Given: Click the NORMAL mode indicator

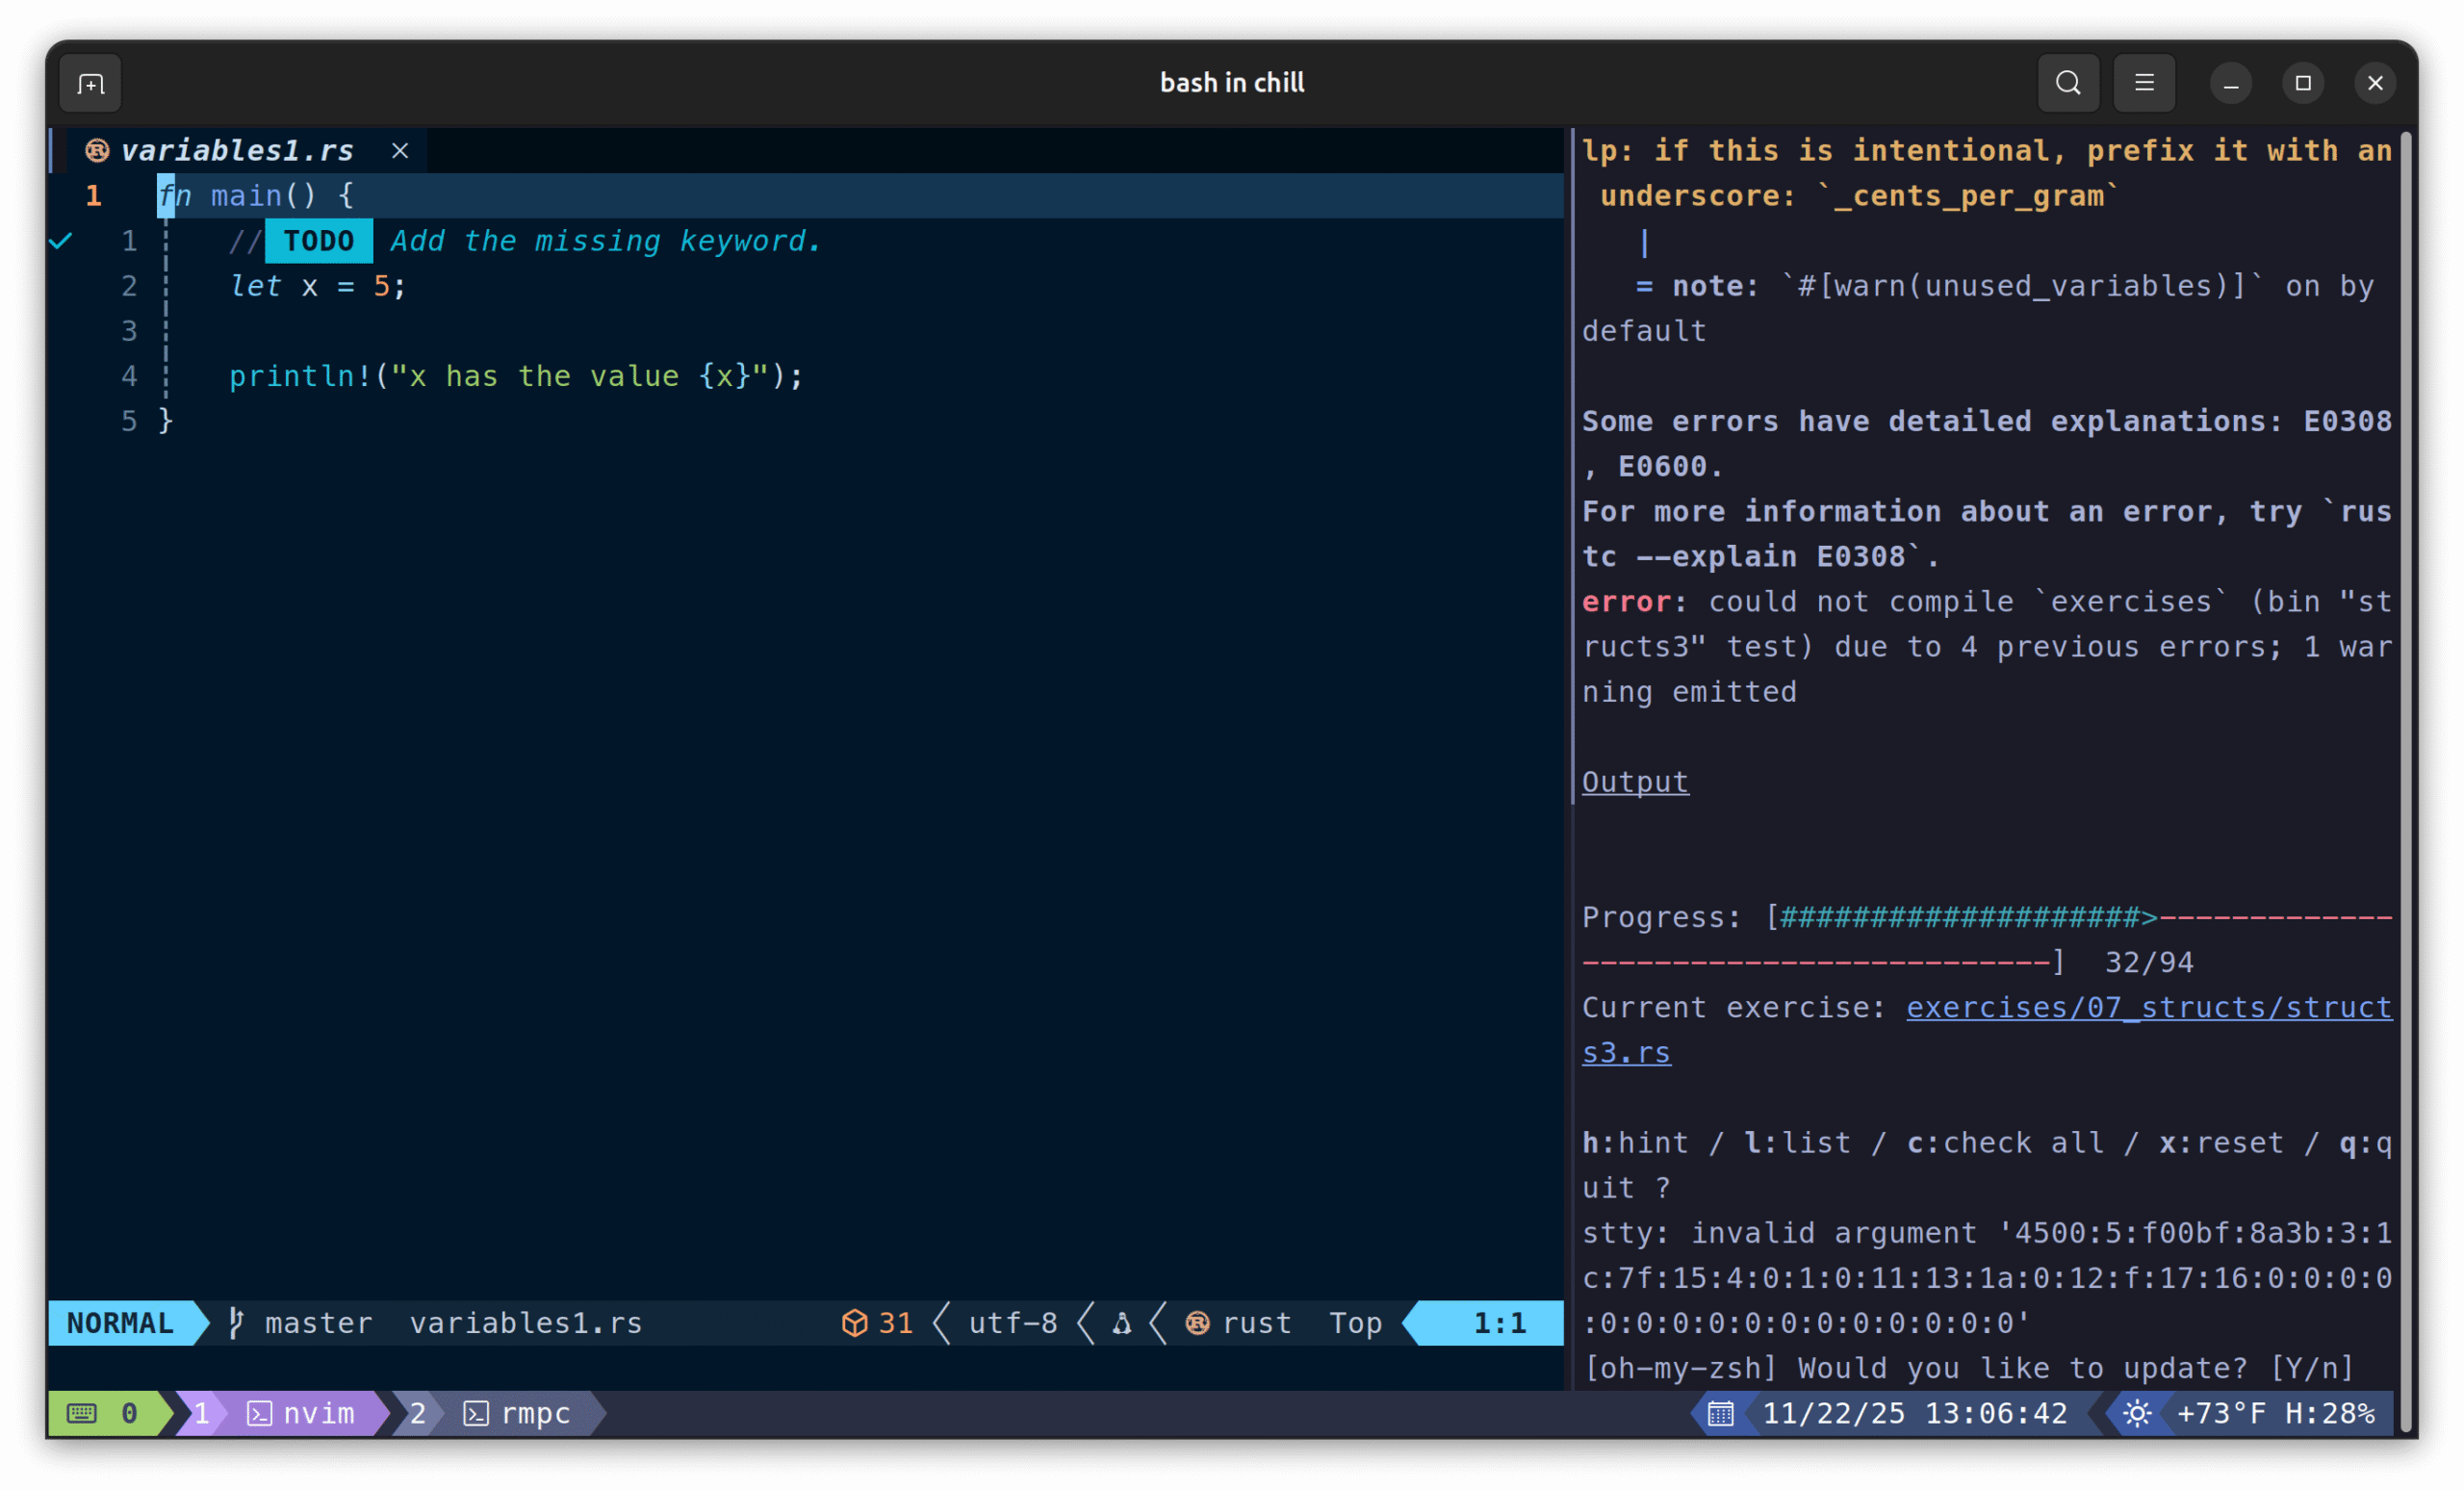Looking at the screenshot, I should (x=120, y=1323).
